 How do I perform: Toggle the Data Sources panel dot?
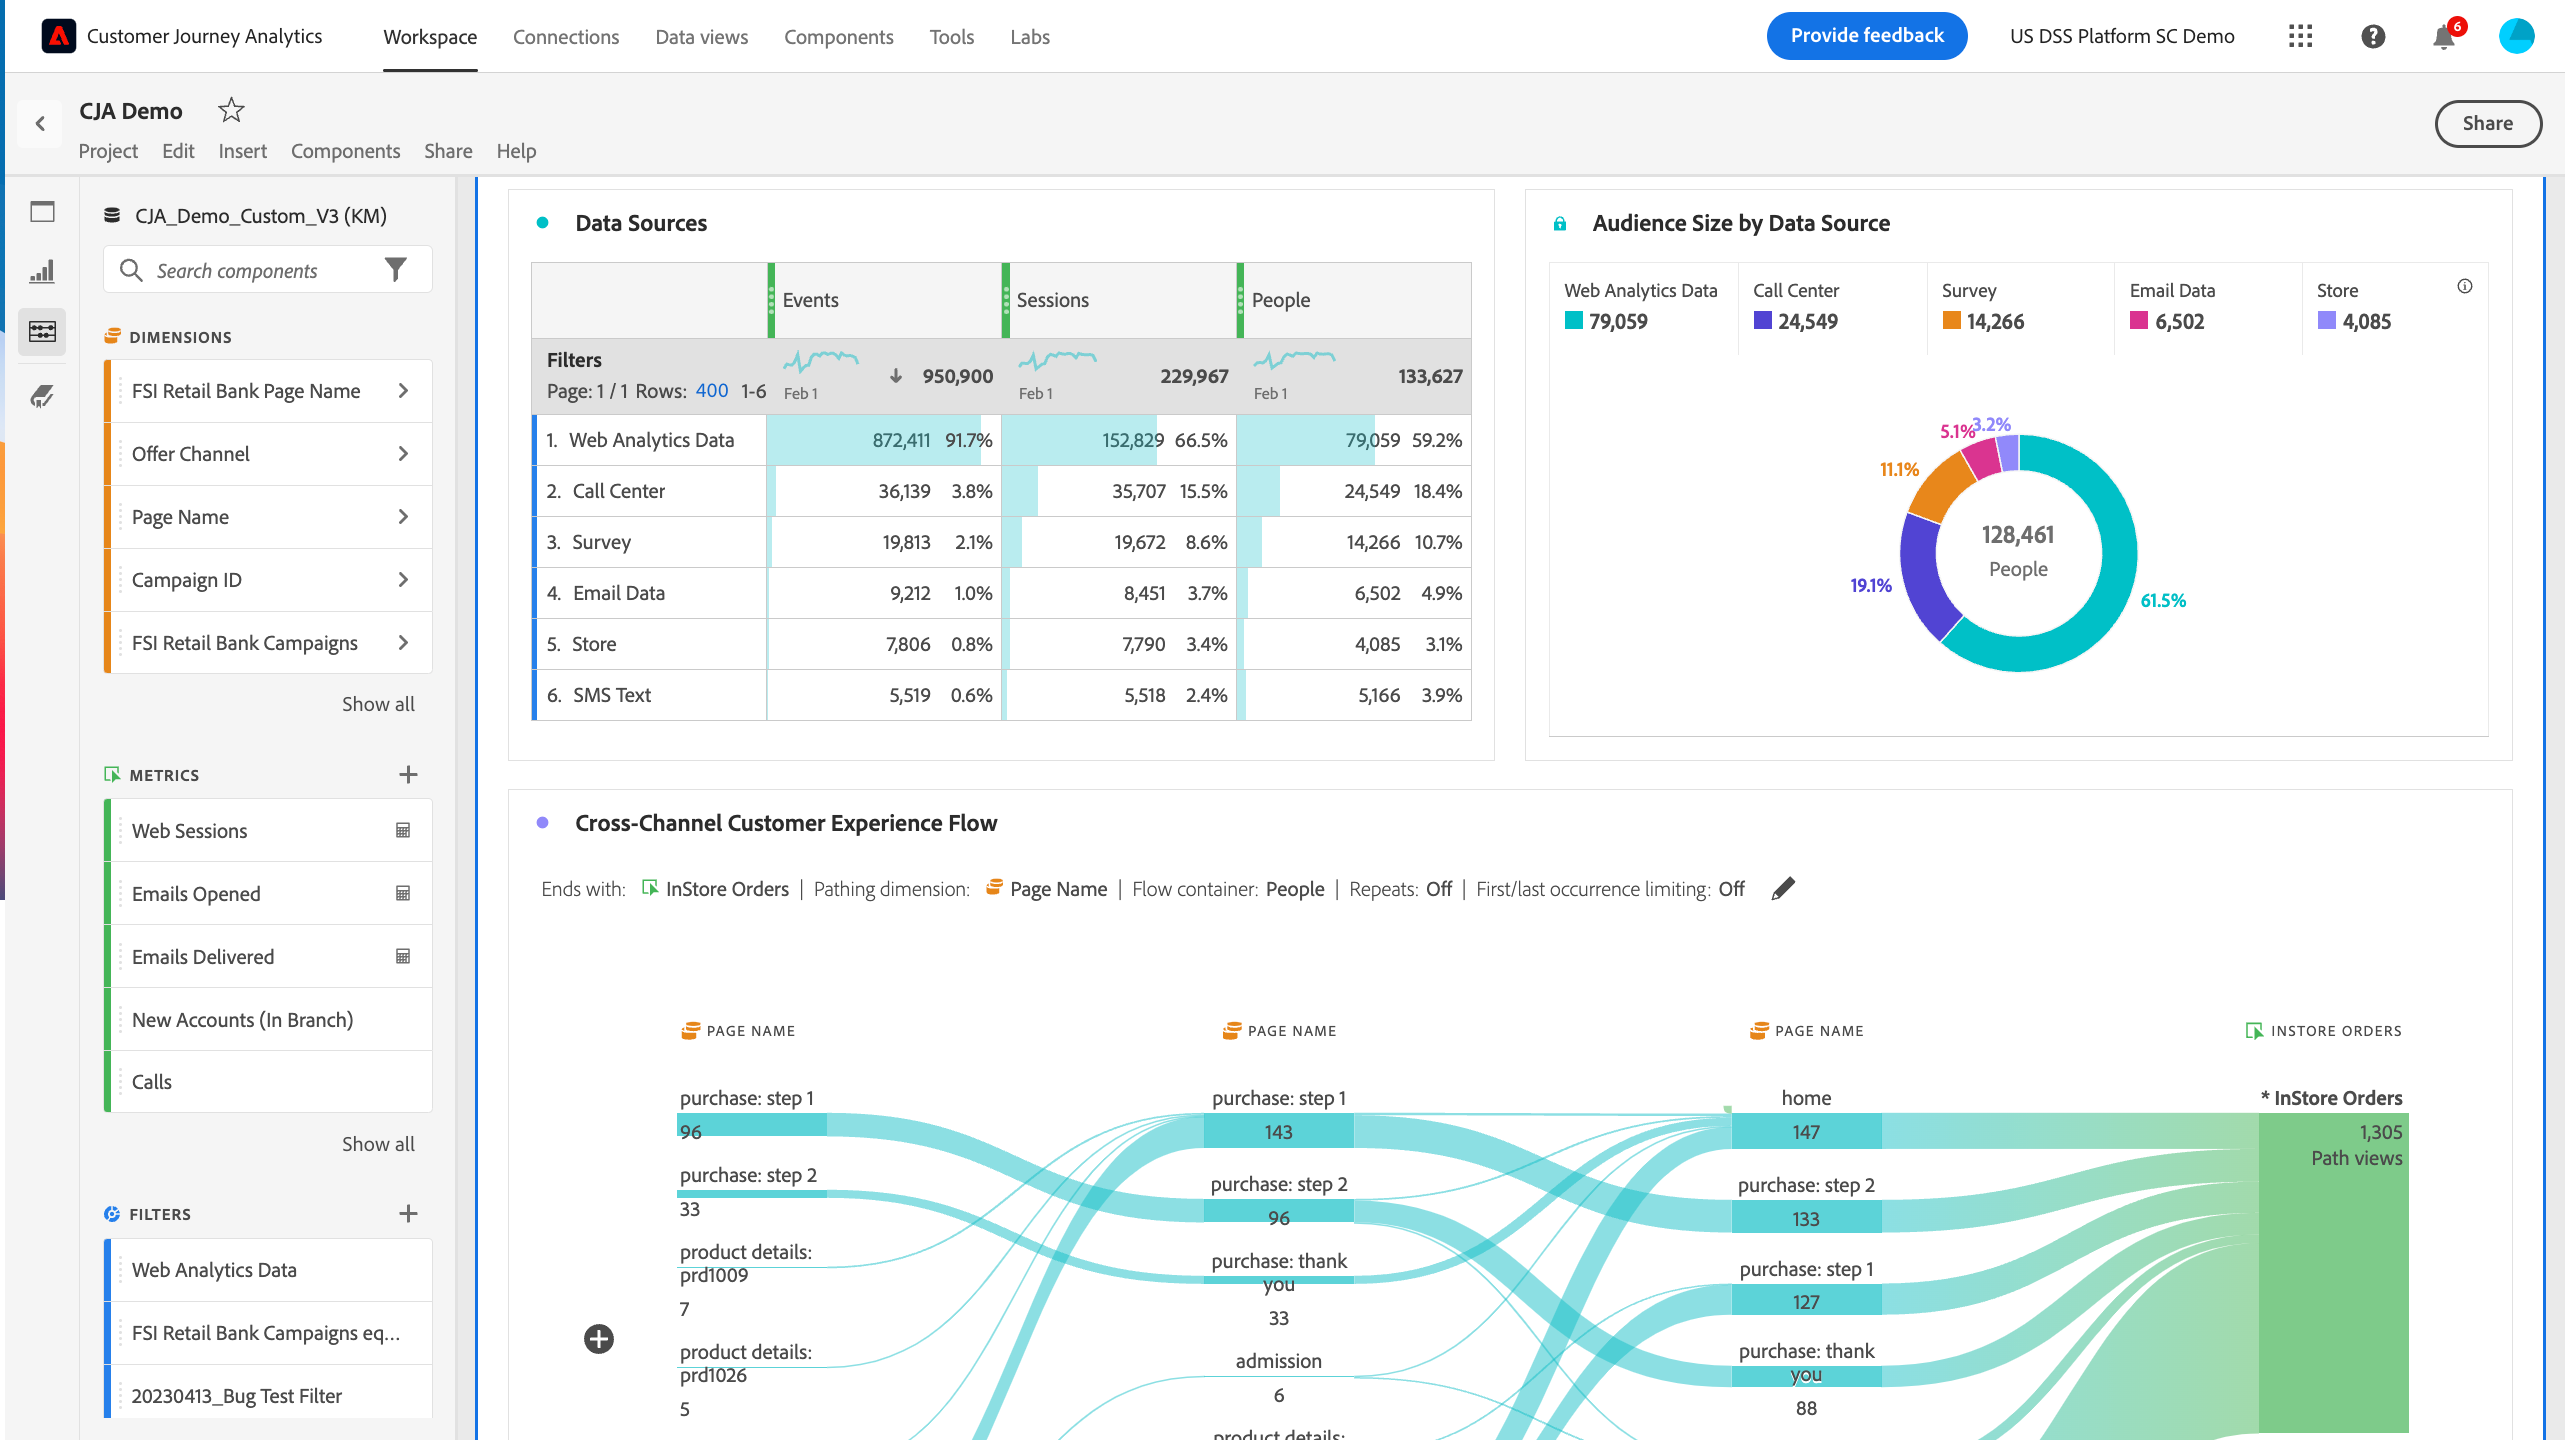point(542,223)
